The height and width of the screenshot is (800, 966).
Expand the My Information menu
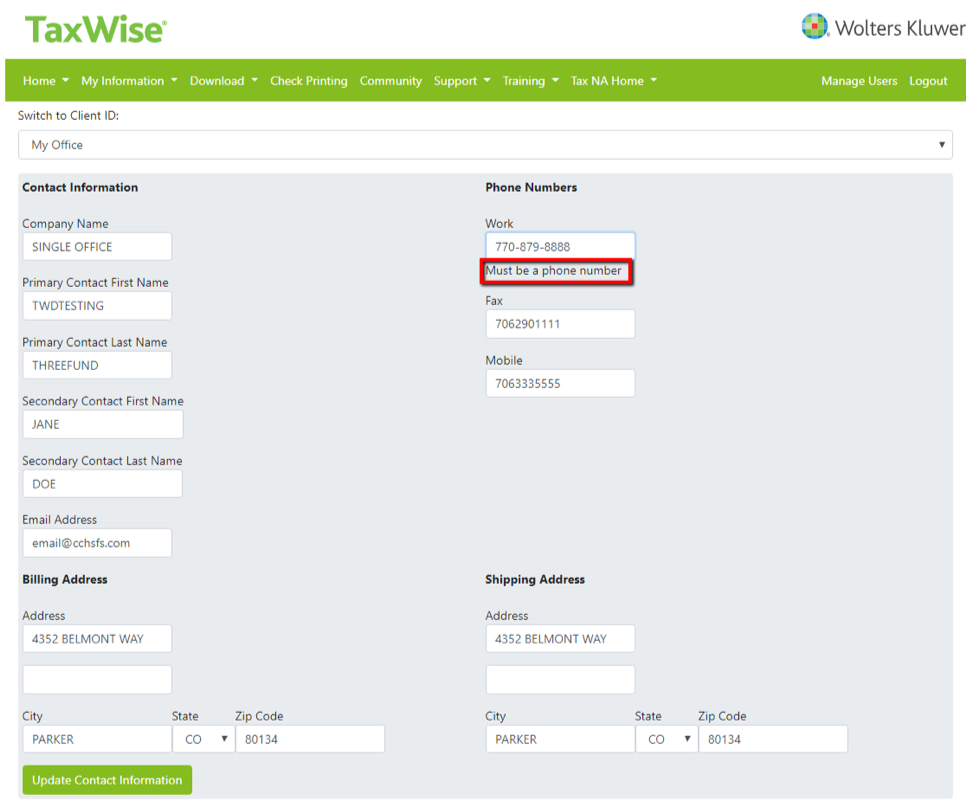[129, 80]
